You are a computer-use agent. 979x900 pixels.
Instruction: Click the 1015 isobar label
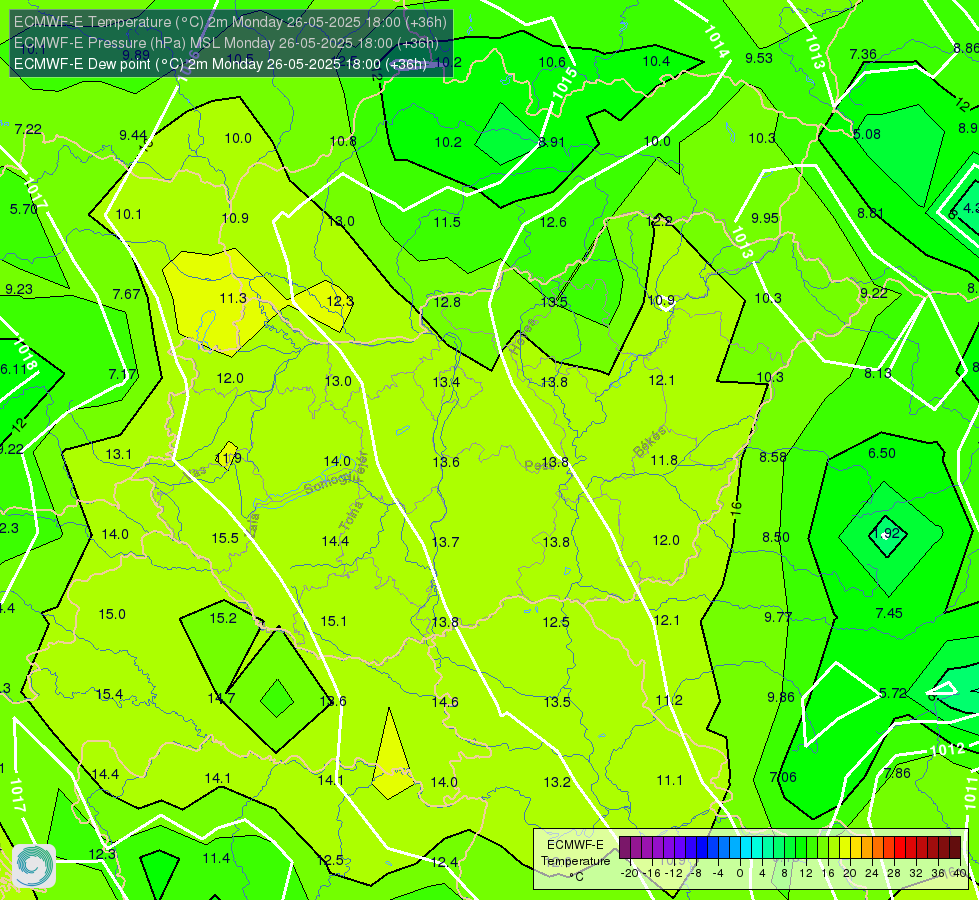(564, 82)
